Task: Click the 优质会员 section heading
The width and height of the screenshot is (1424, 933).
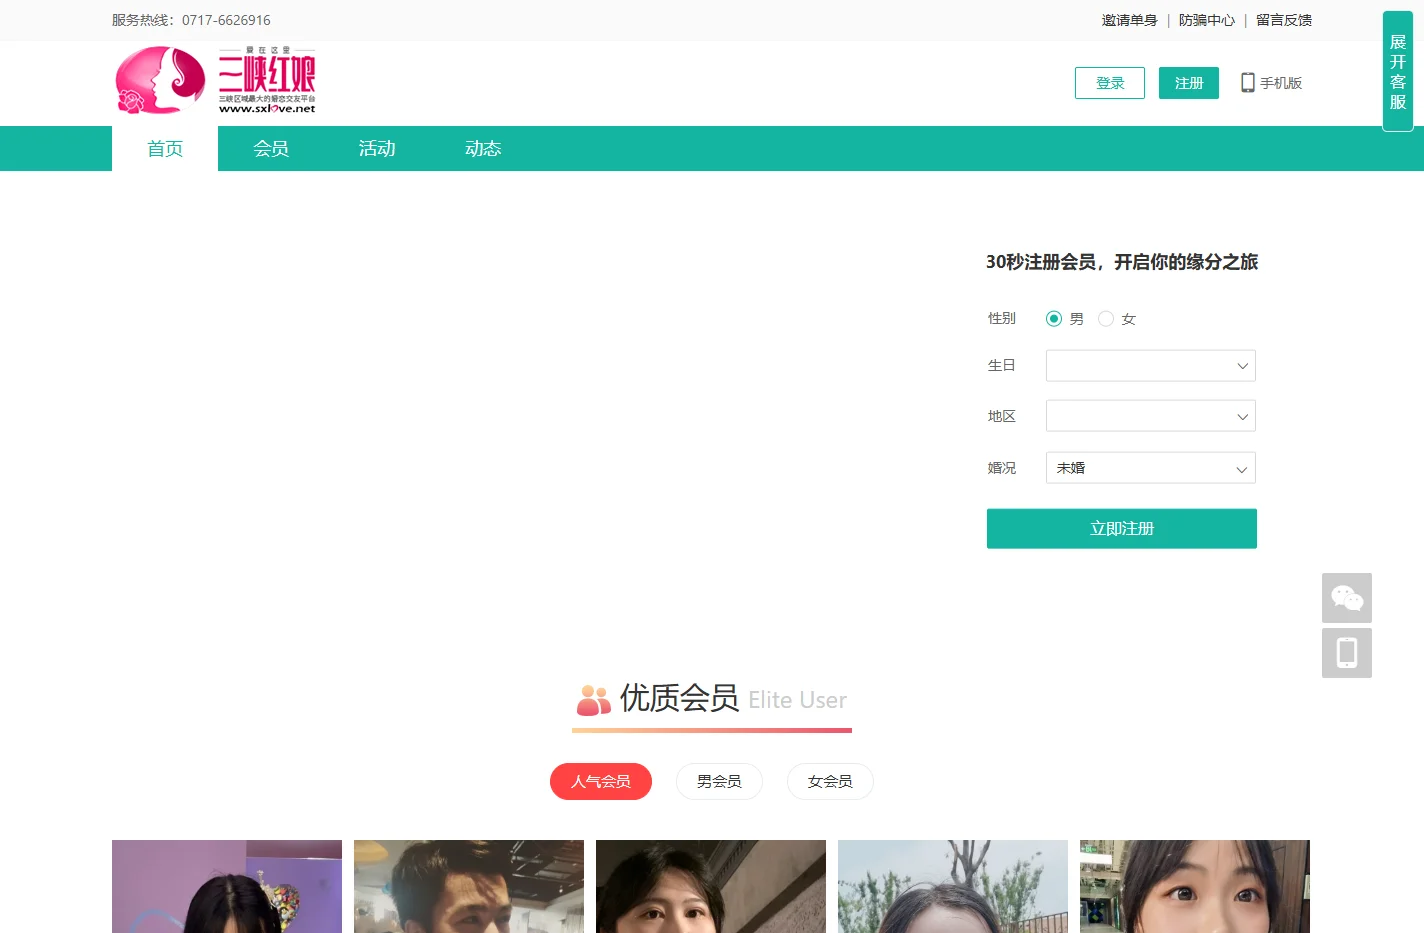Action: [679, 698]
